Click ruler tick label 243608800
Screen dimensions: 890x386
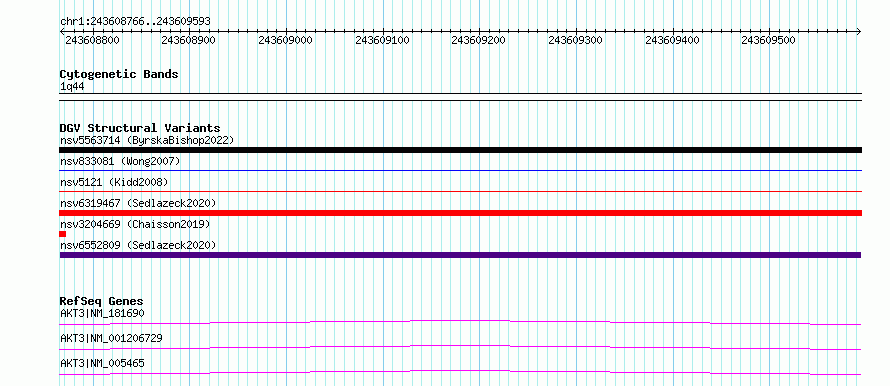(92, 40)
